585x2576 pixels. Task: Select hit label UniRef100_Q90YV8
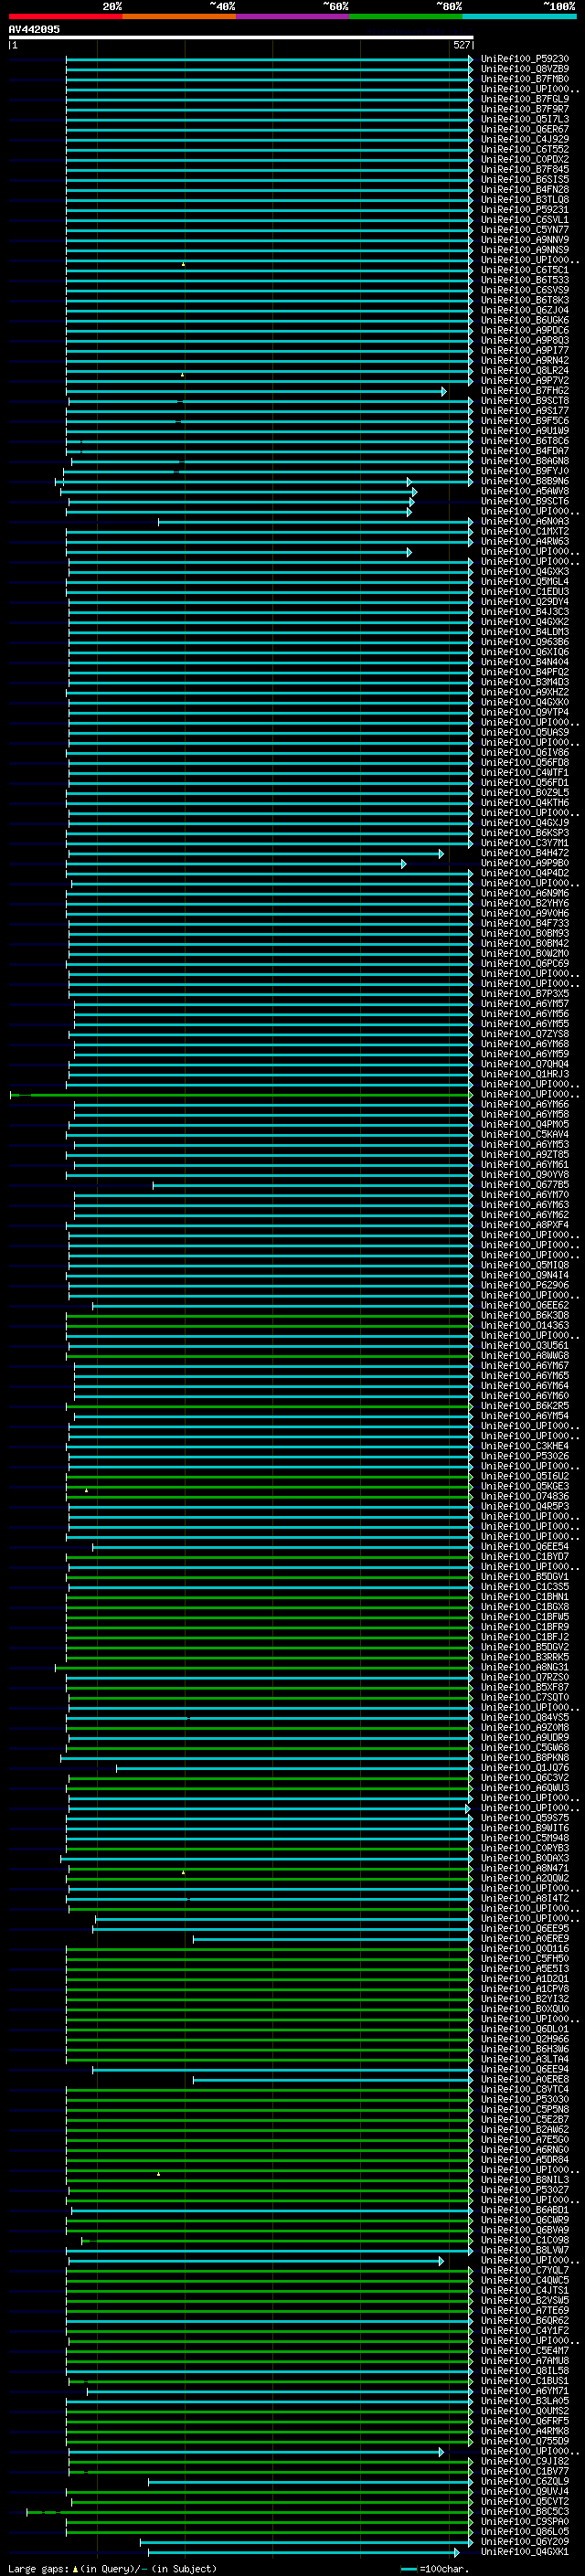[x=524, y=1175]
